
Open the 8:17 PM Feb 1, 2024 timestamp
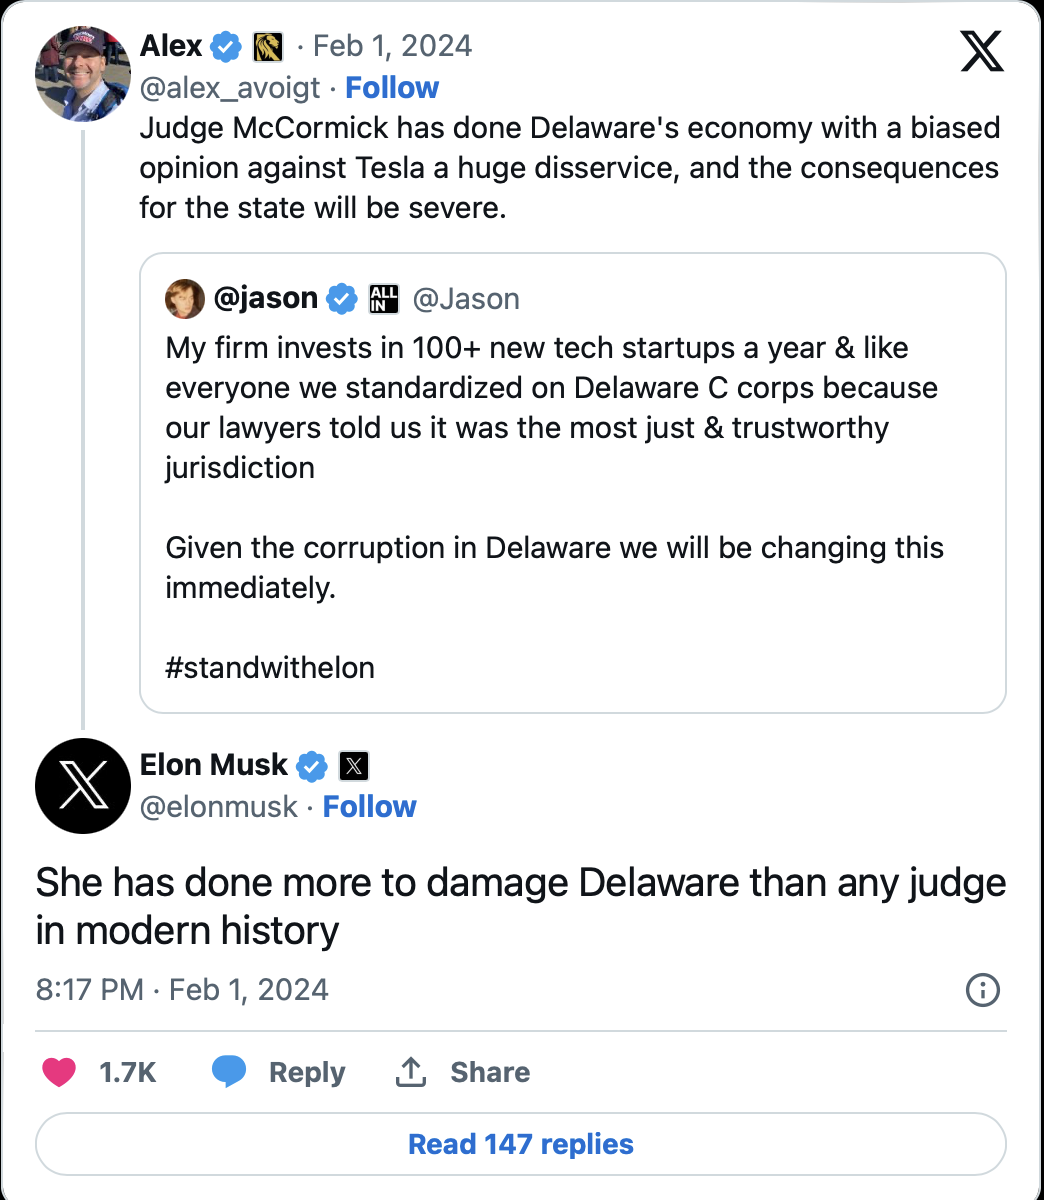point(182,990)
